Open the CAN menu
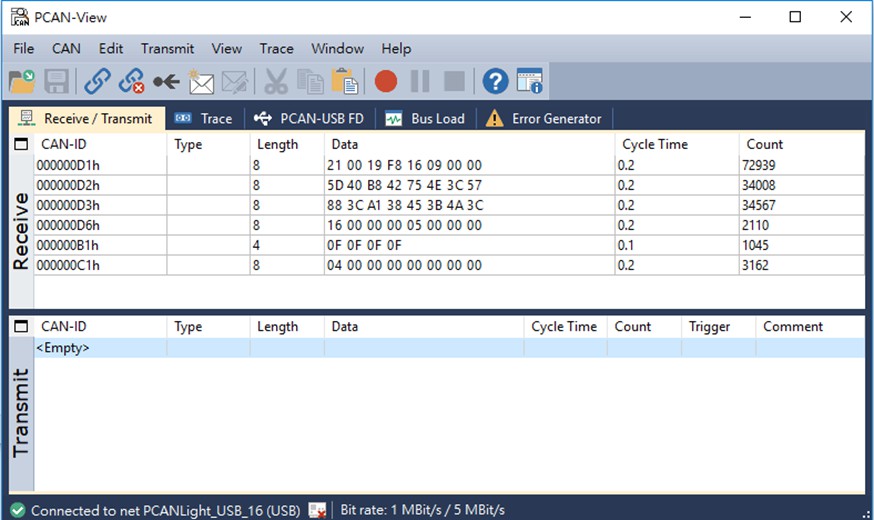The width and height of the screenshot is (874, 520). point(66,48)
